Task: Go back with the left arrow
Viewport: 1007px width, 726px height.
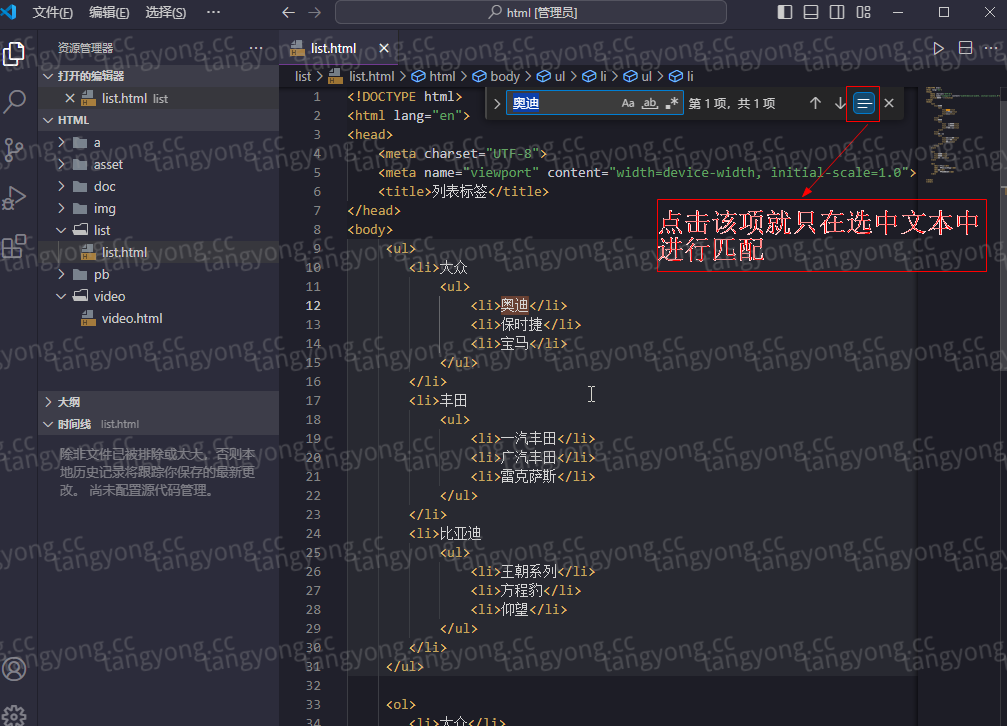Action: (288, 13)
